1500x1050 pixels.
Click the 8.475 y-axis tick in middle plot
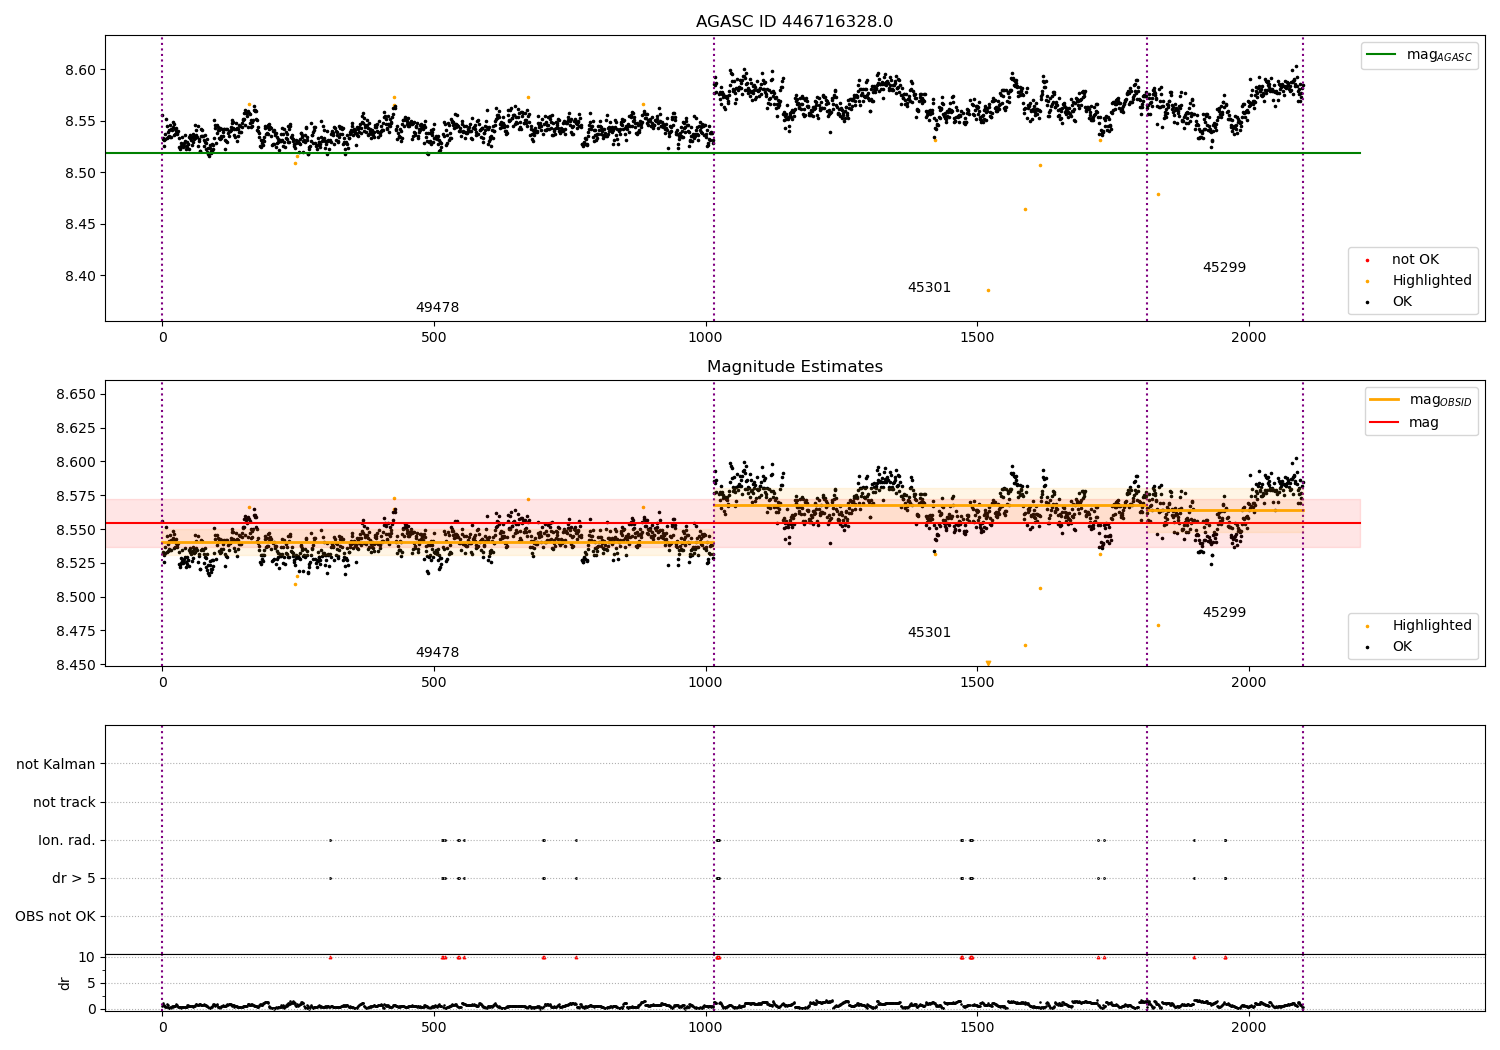coord(76,632)
